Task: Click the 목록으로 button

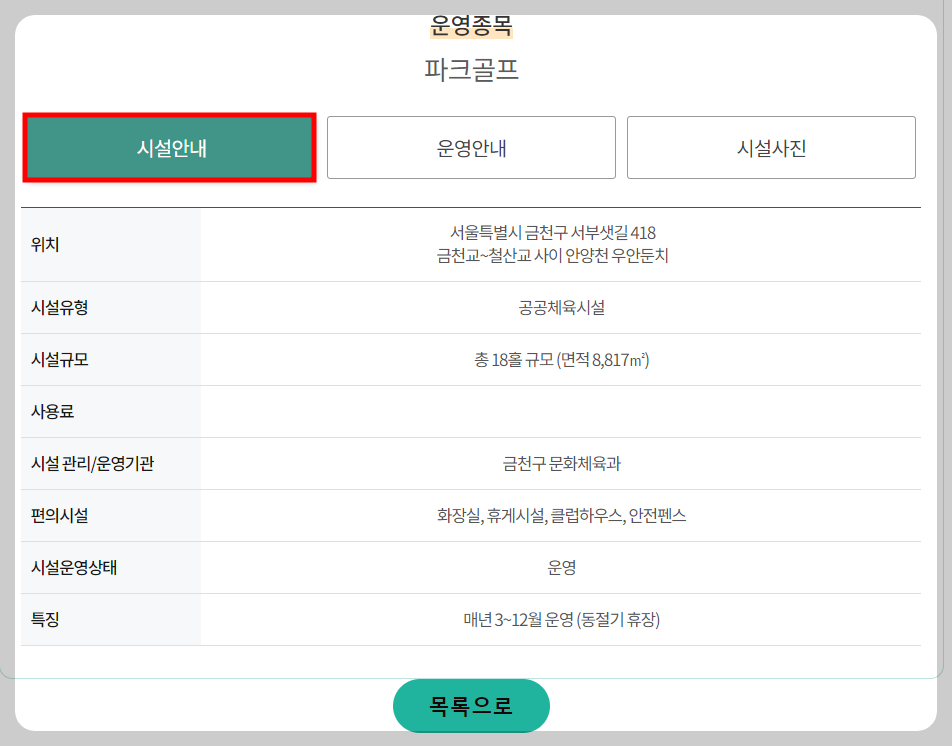Action: tap(470, 705)
